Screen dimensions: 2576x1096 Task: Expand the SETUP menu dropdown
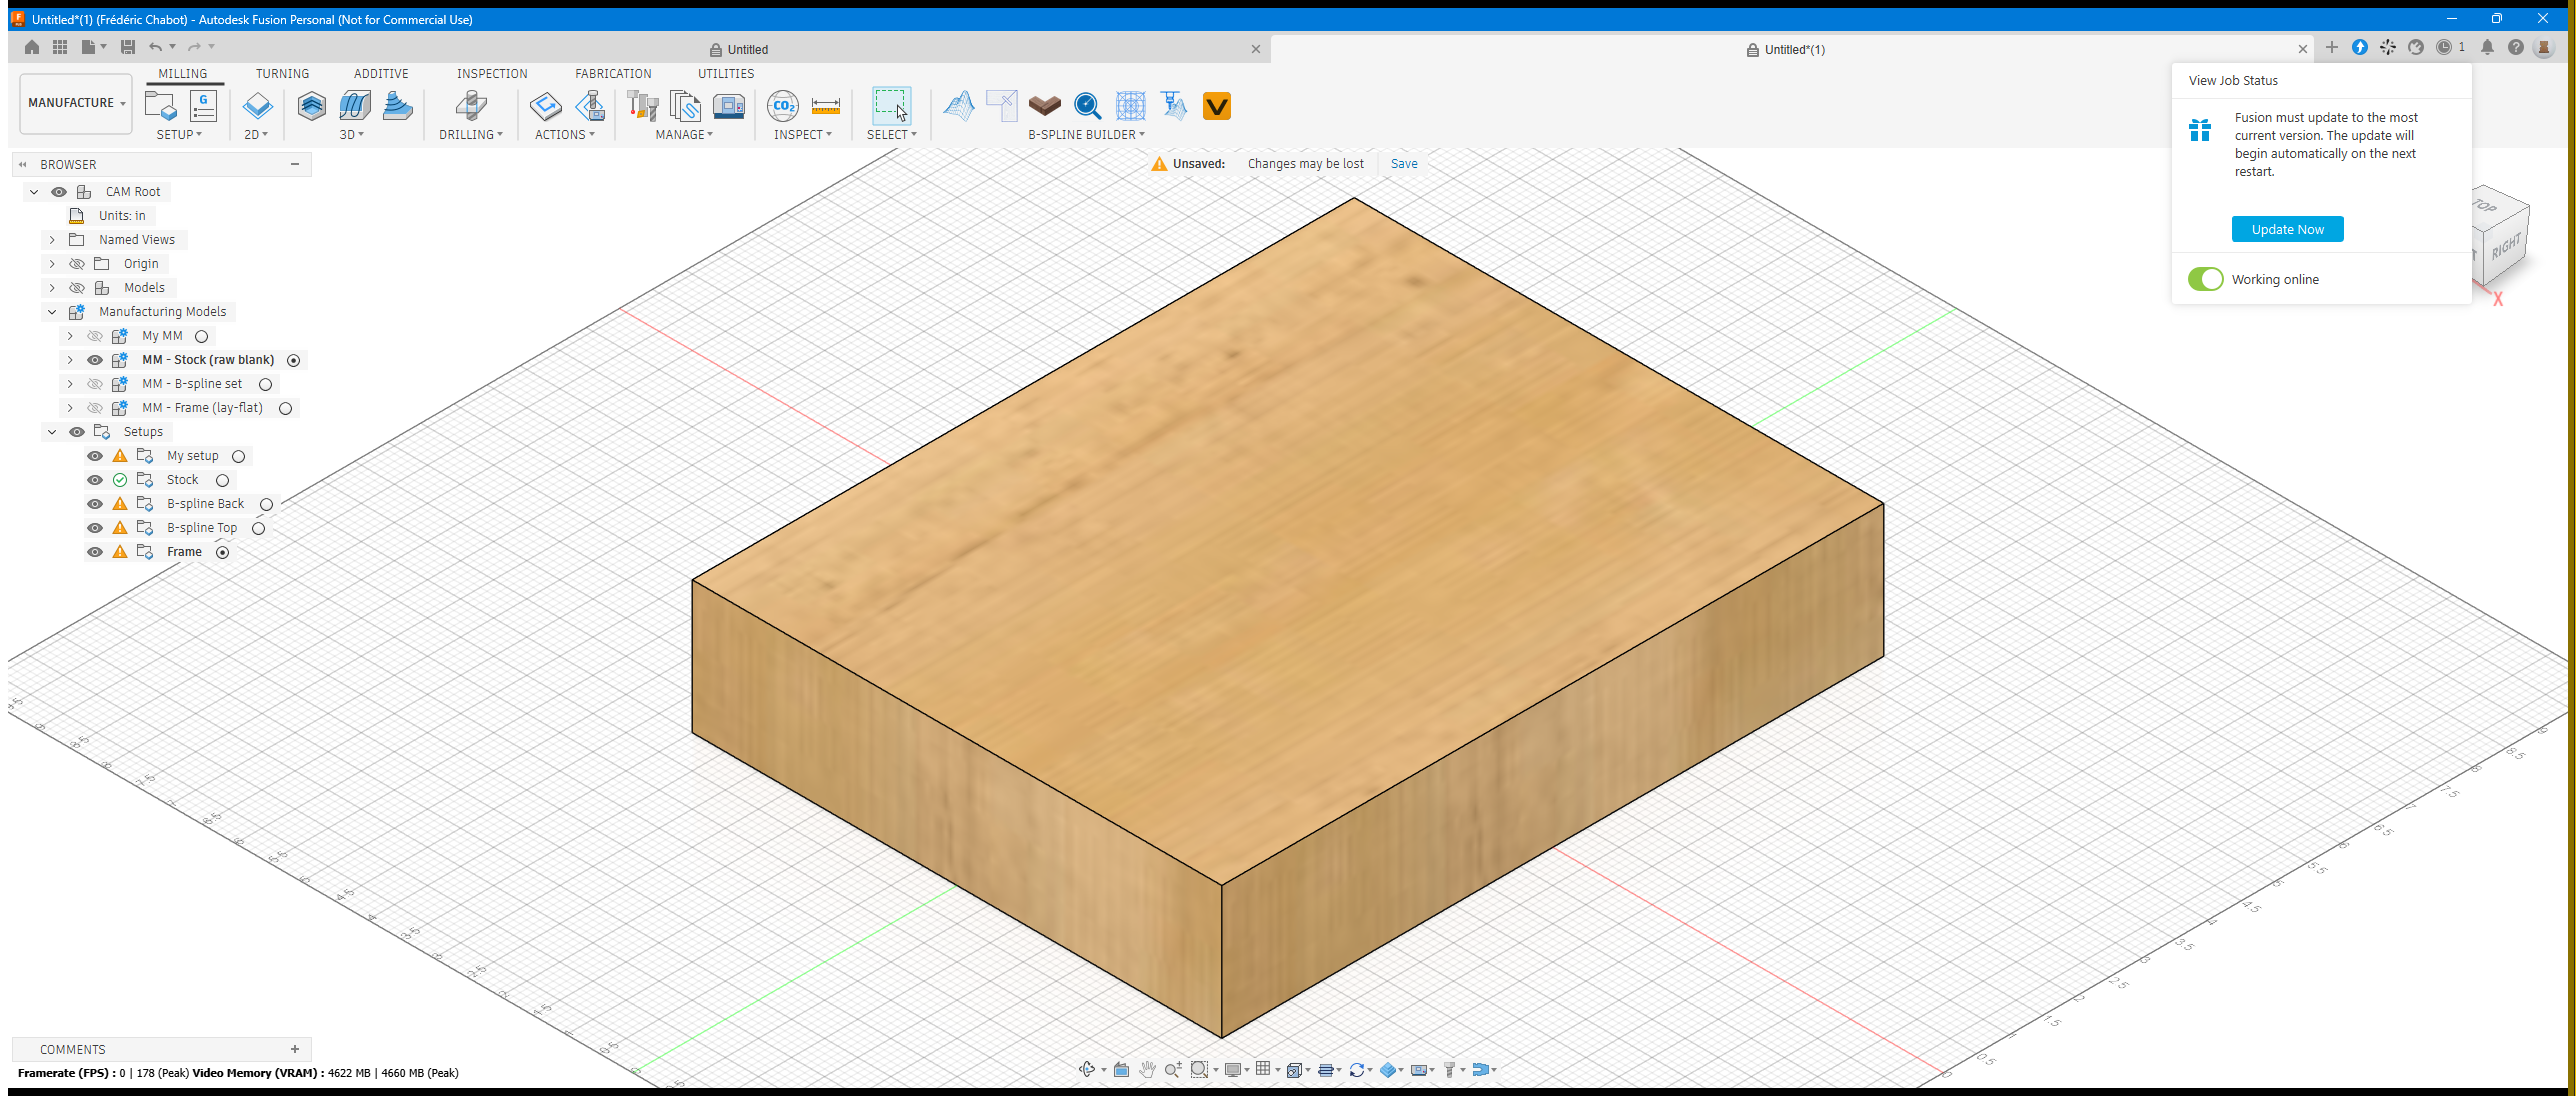179,134
